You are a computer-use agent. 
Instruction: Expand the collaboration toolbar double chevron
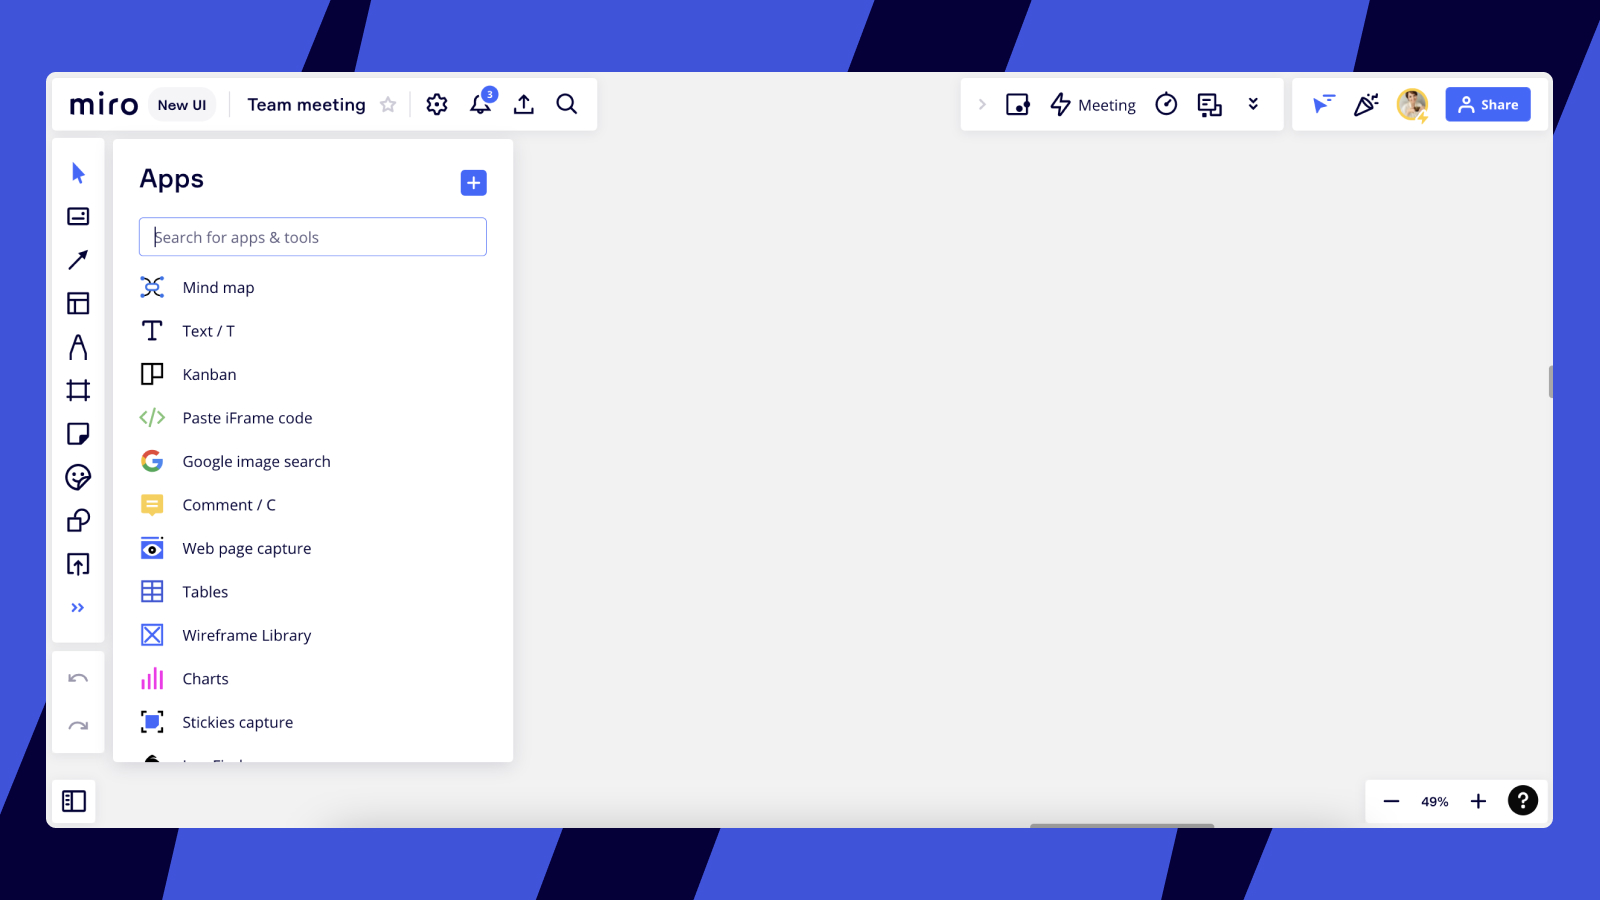click(1253, 105)
